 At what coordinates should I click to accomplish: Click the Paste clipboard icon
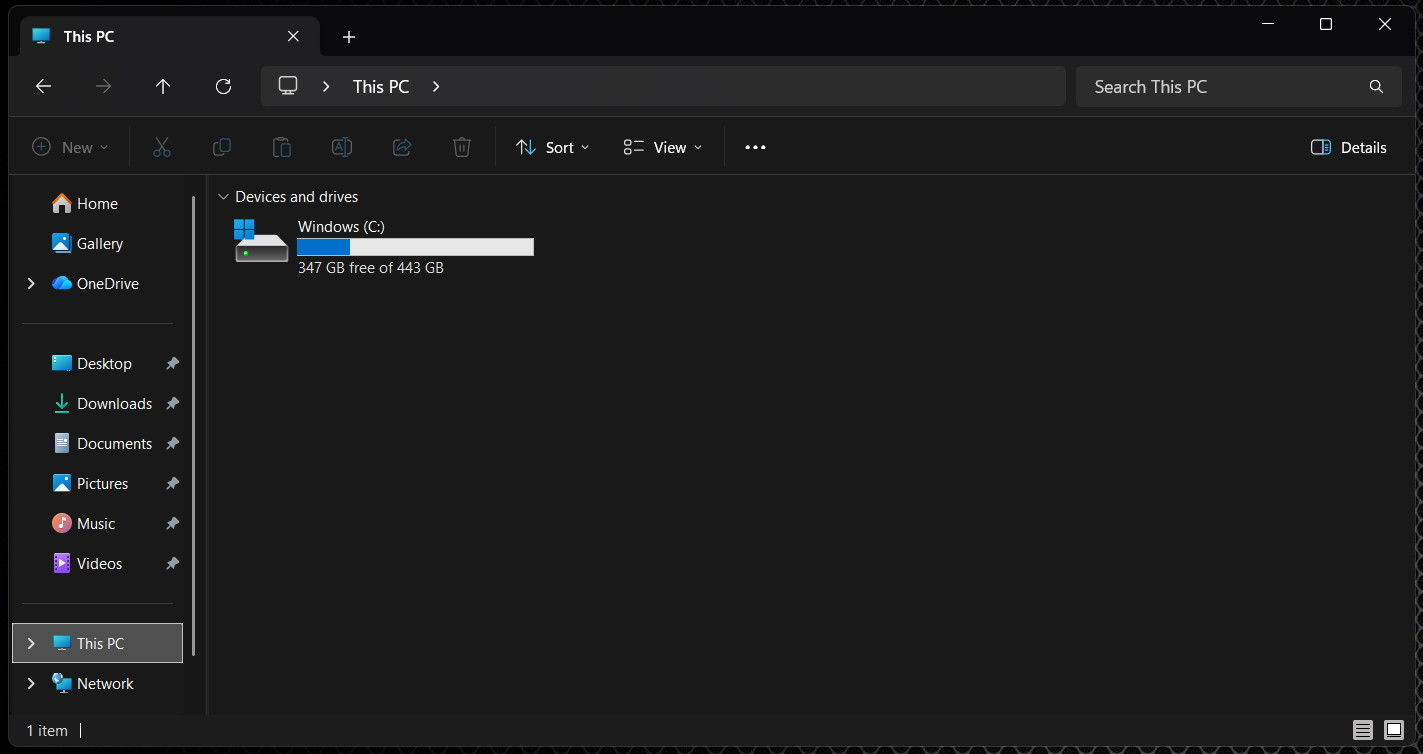click(x=282, y=147)
